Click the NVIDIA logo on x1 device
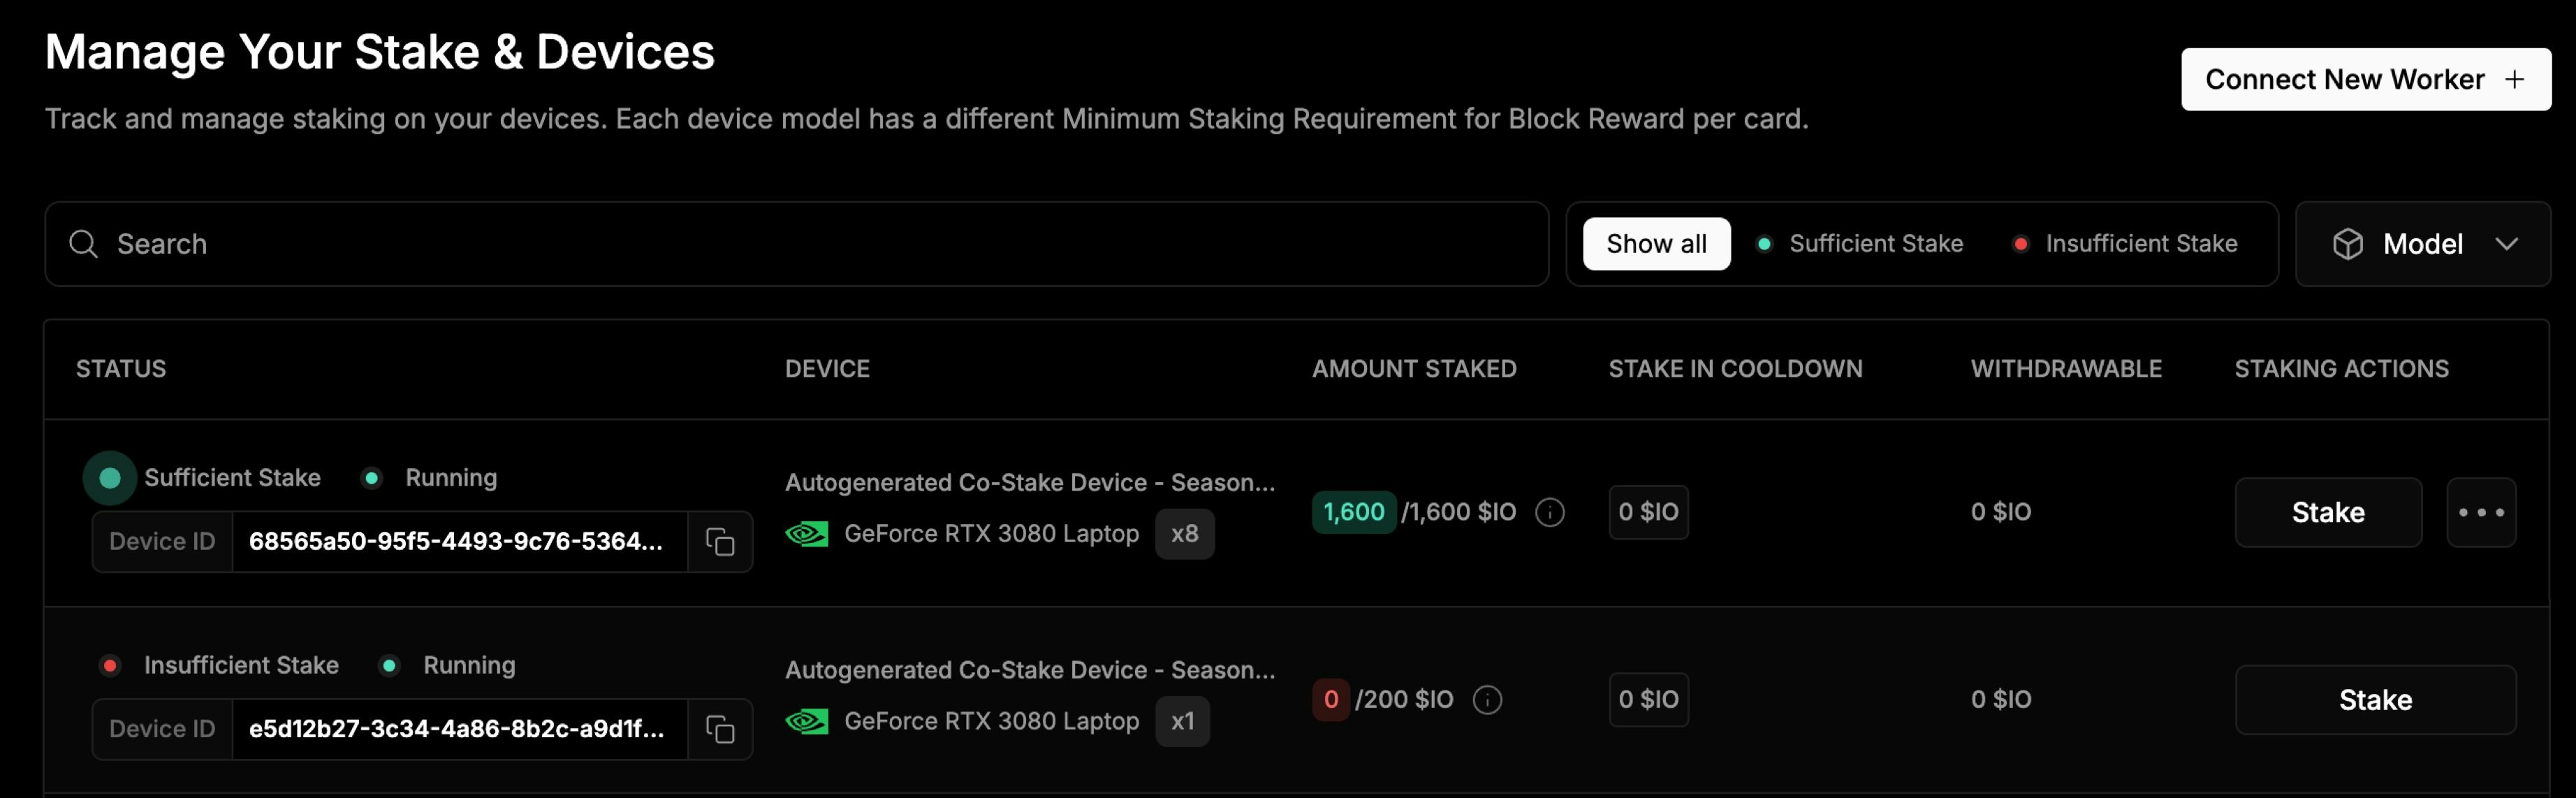The image size is (2576, 798). coord(806,721)
